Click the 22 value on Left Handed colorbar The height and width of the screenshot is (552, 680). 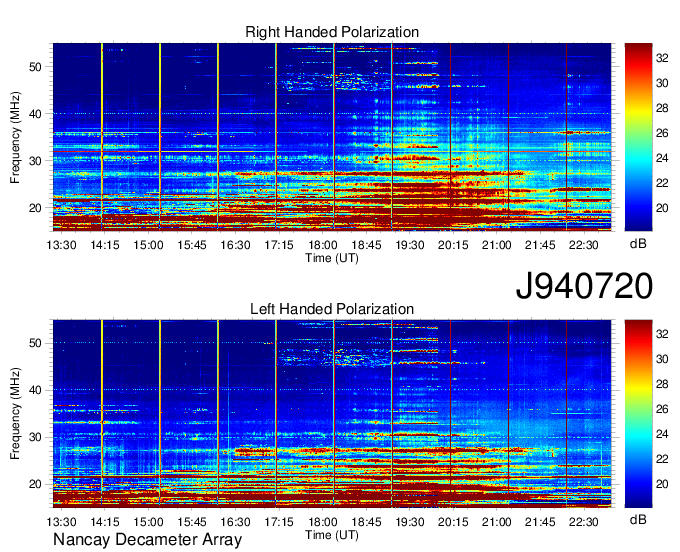click(662, 459)
